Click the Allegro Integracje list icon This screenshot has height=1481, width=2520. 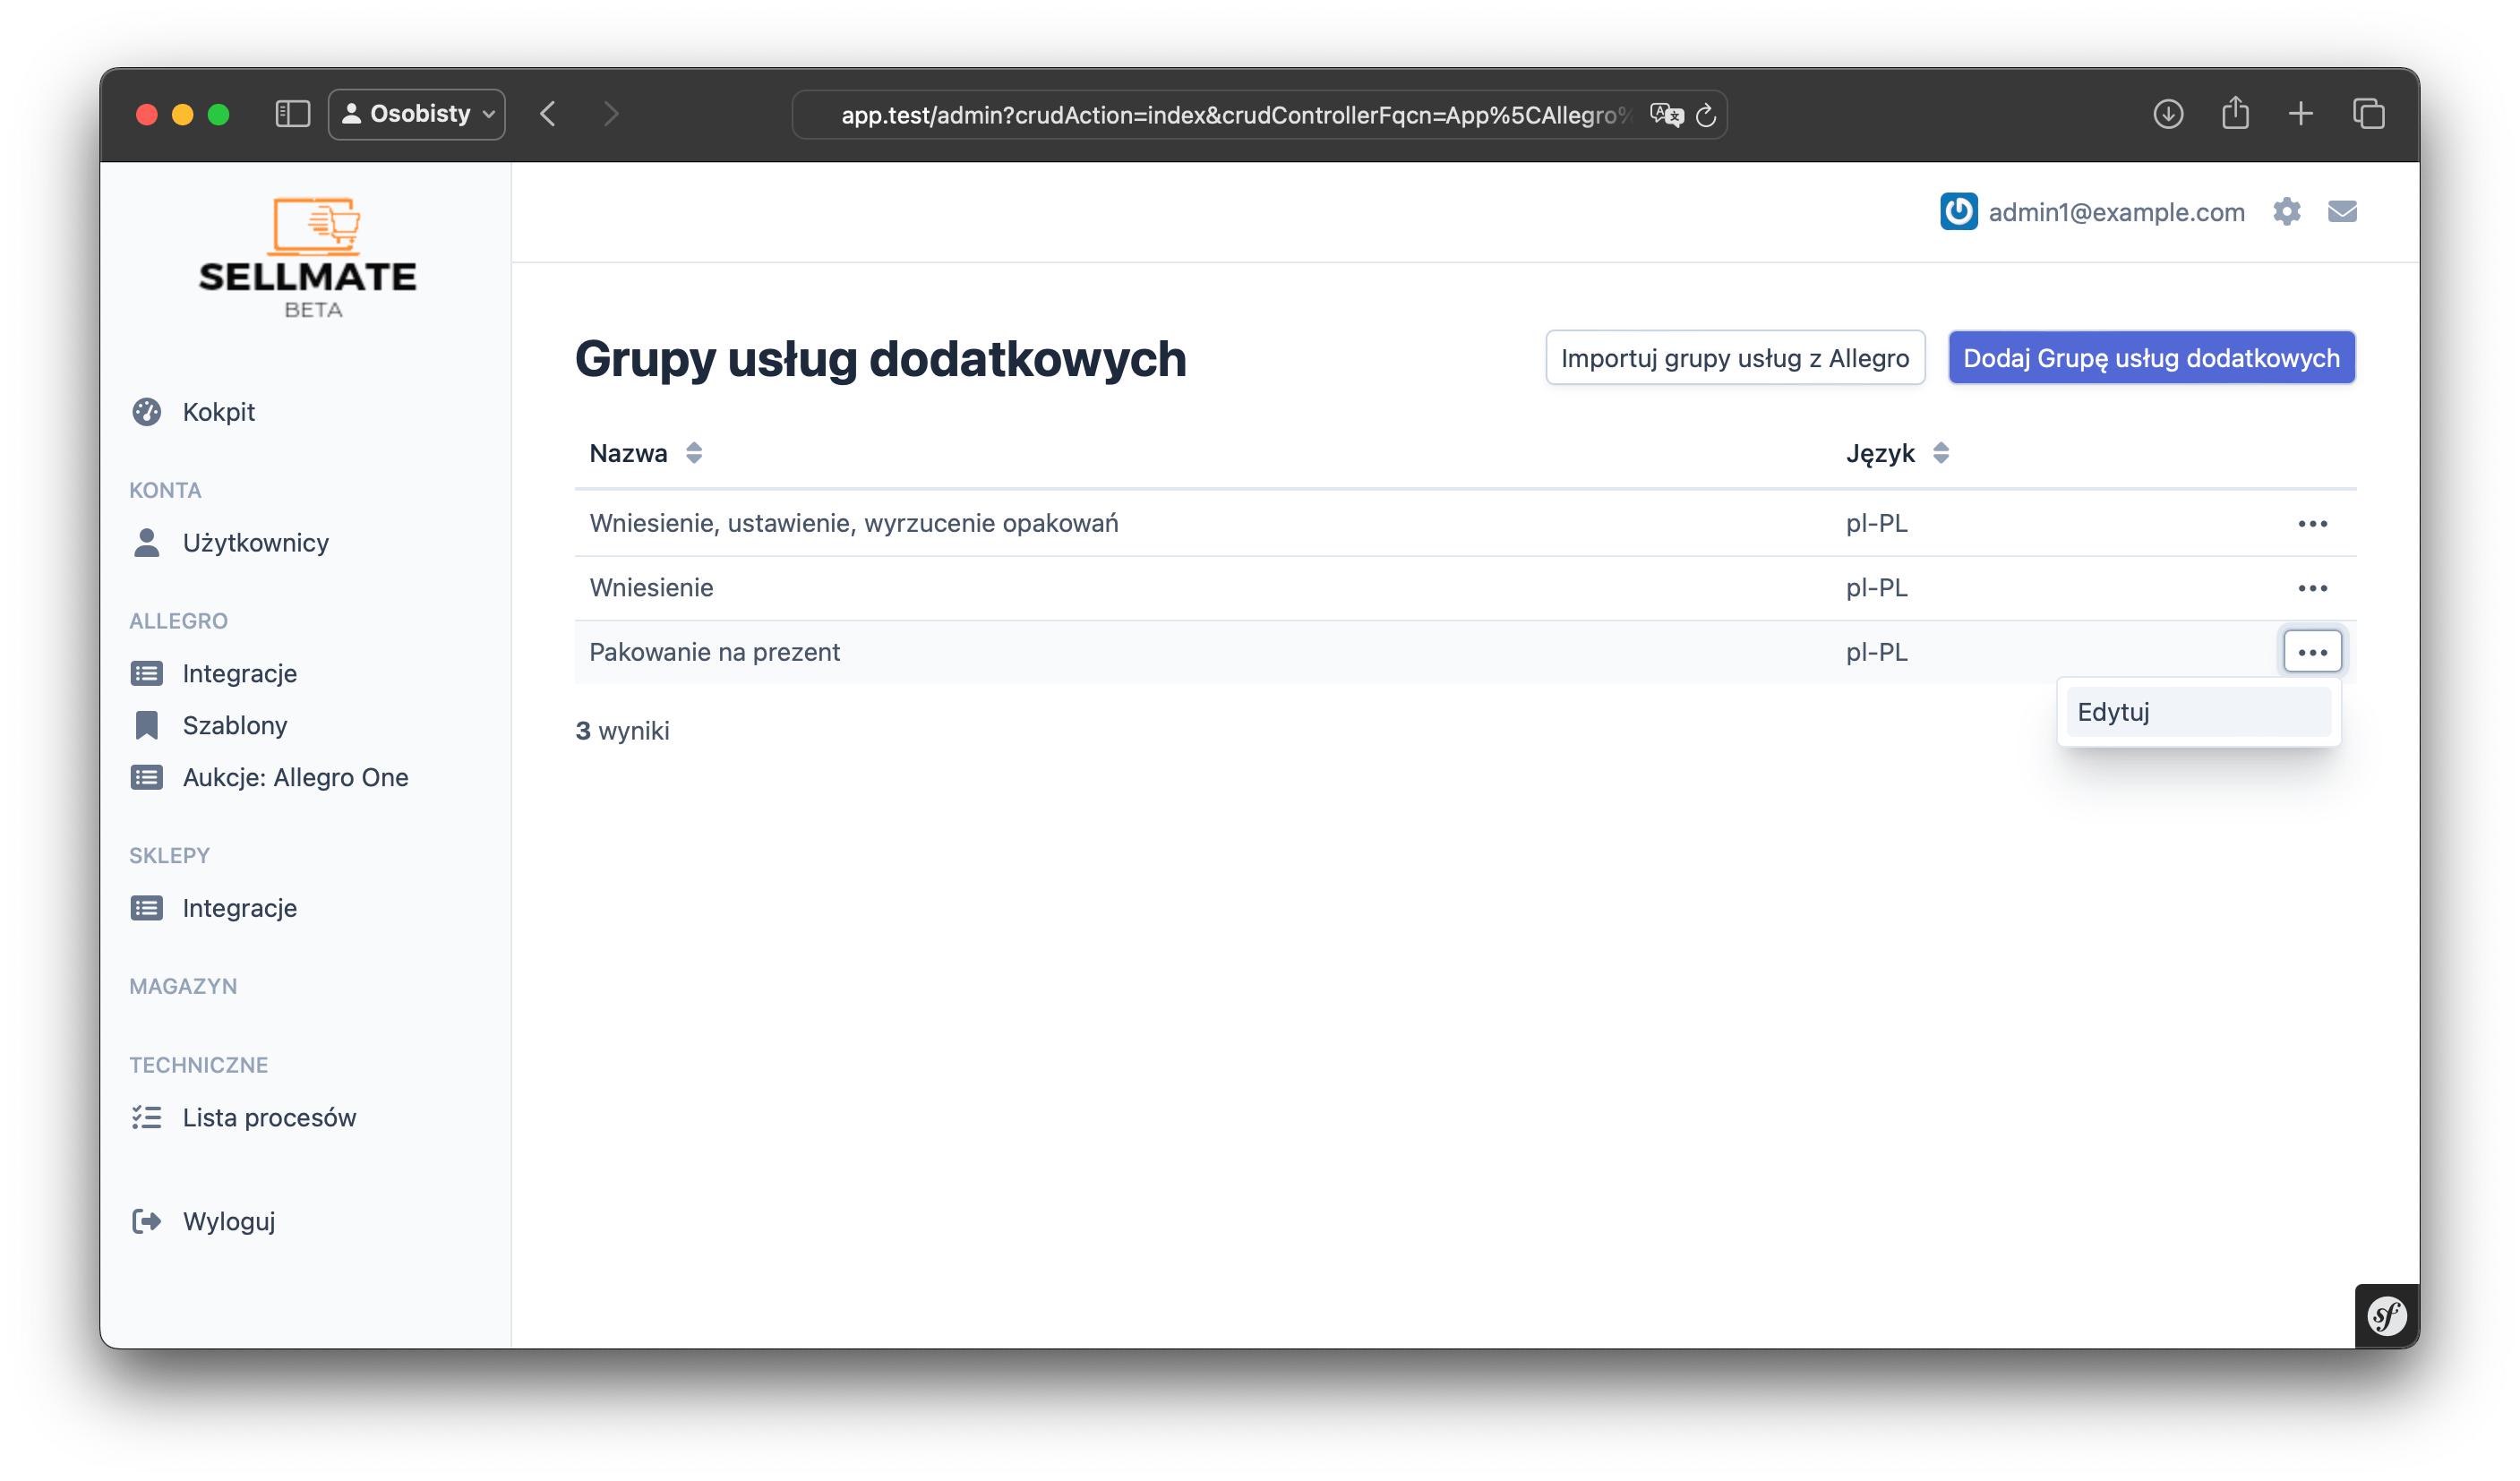(x=147, y=674)
